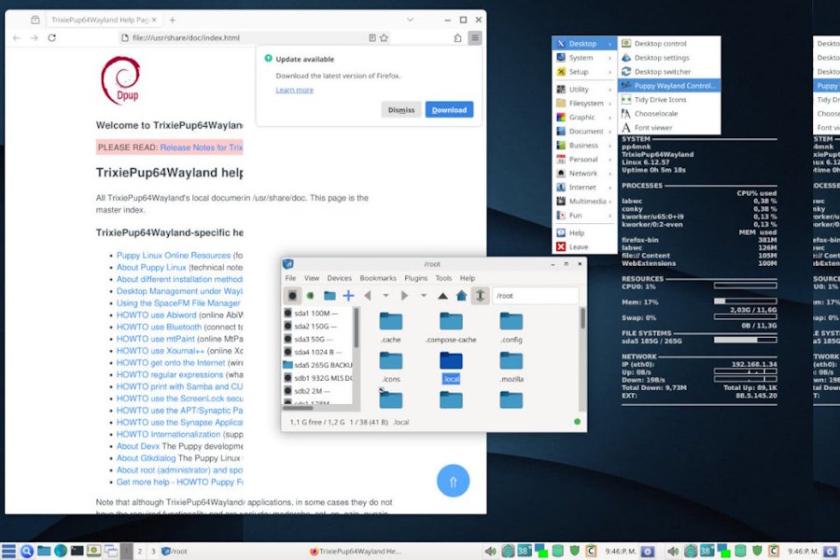Click the /root path field in the file manager
This screenshot has height=560, width=840.
coord(535,295)
